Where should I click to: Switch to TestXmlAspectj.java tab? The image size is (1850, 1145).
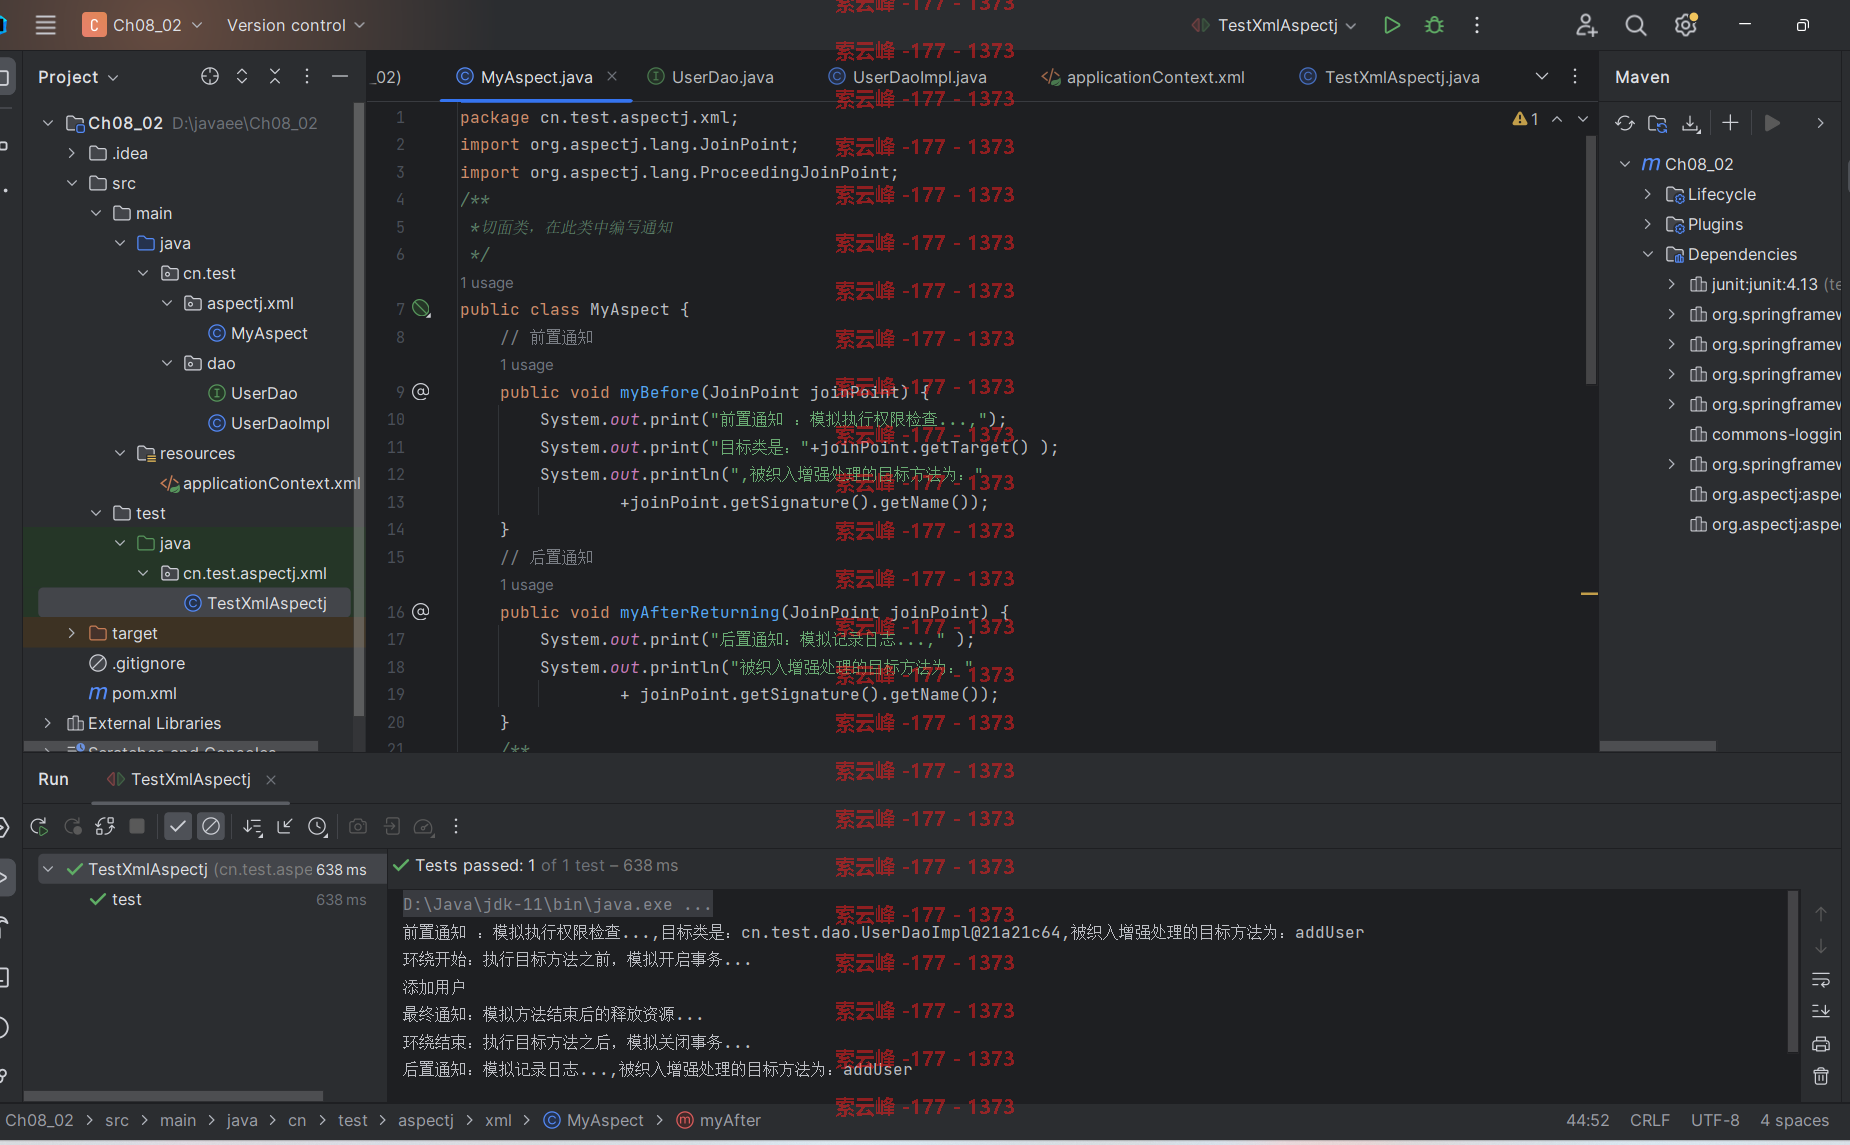coord(1390,77)
